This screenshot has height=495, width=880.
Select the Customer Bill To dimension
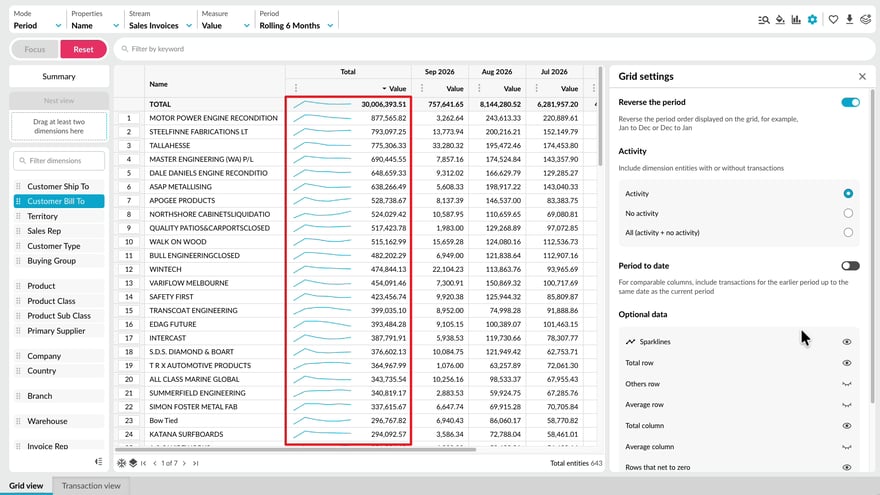click(59, 201)
